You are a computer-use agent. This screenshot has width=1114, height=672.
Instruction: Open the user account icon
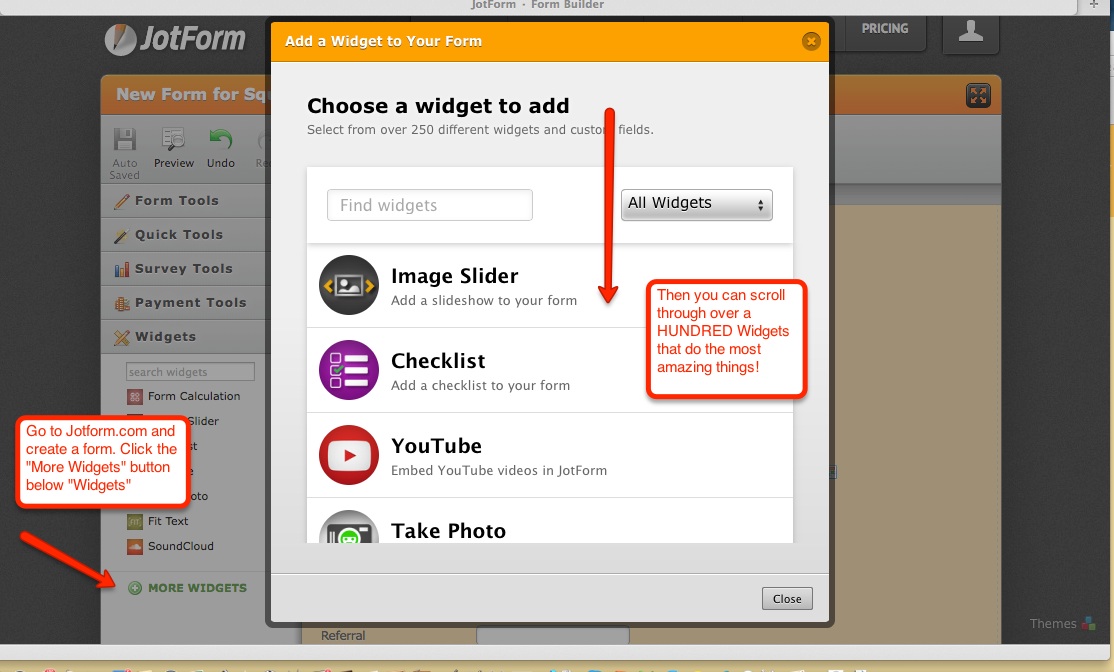(x=970, y=33)
